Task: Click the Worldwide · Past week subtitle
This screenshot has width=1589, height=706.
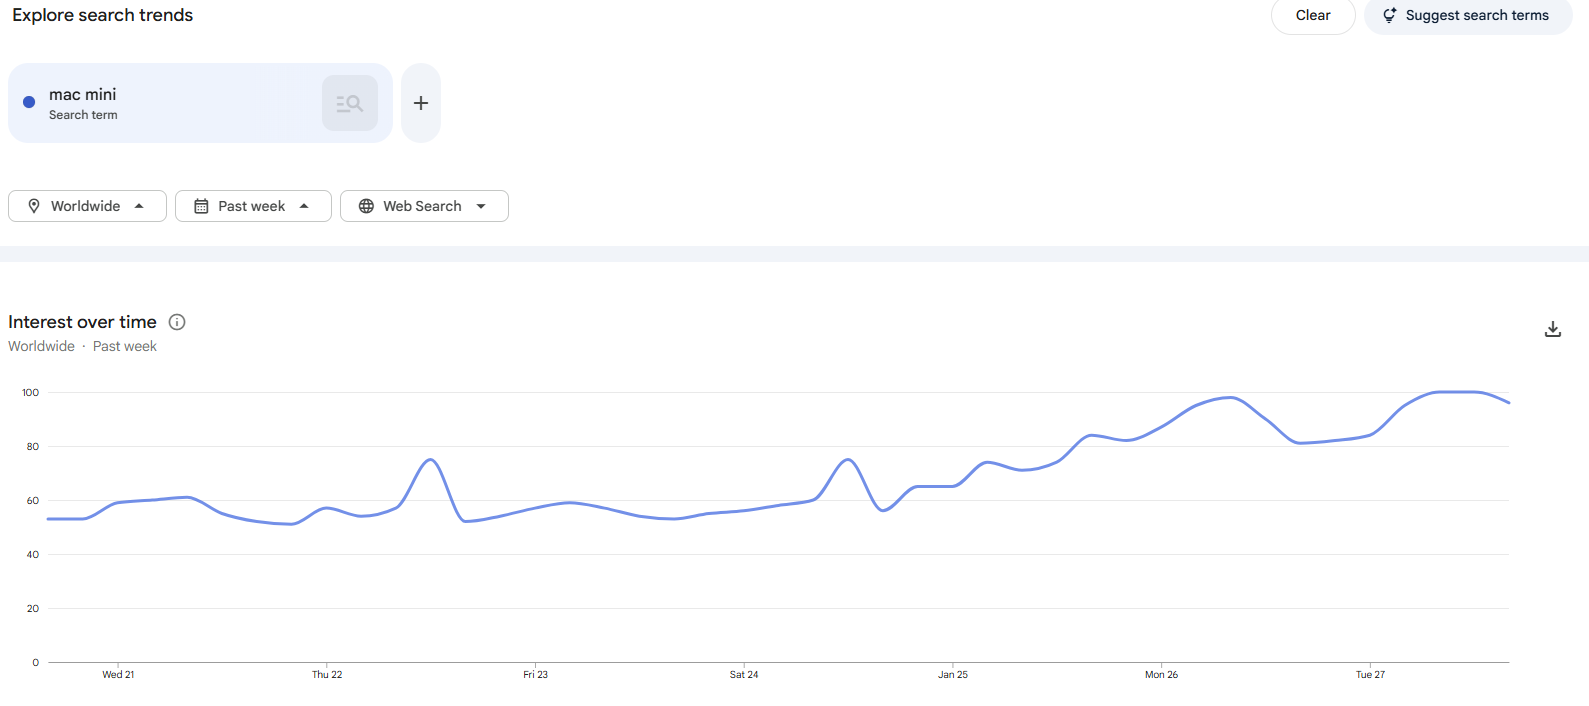Action: [82, 346]
